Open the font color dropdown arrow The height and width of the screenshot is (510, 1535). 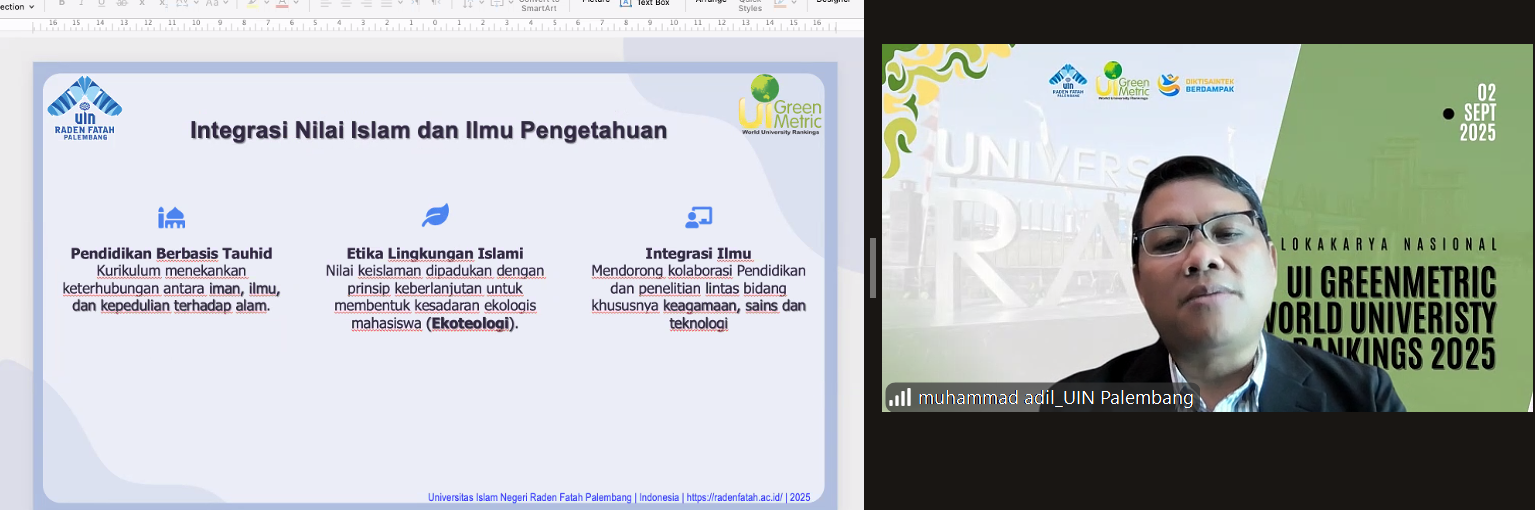[296, 4]
